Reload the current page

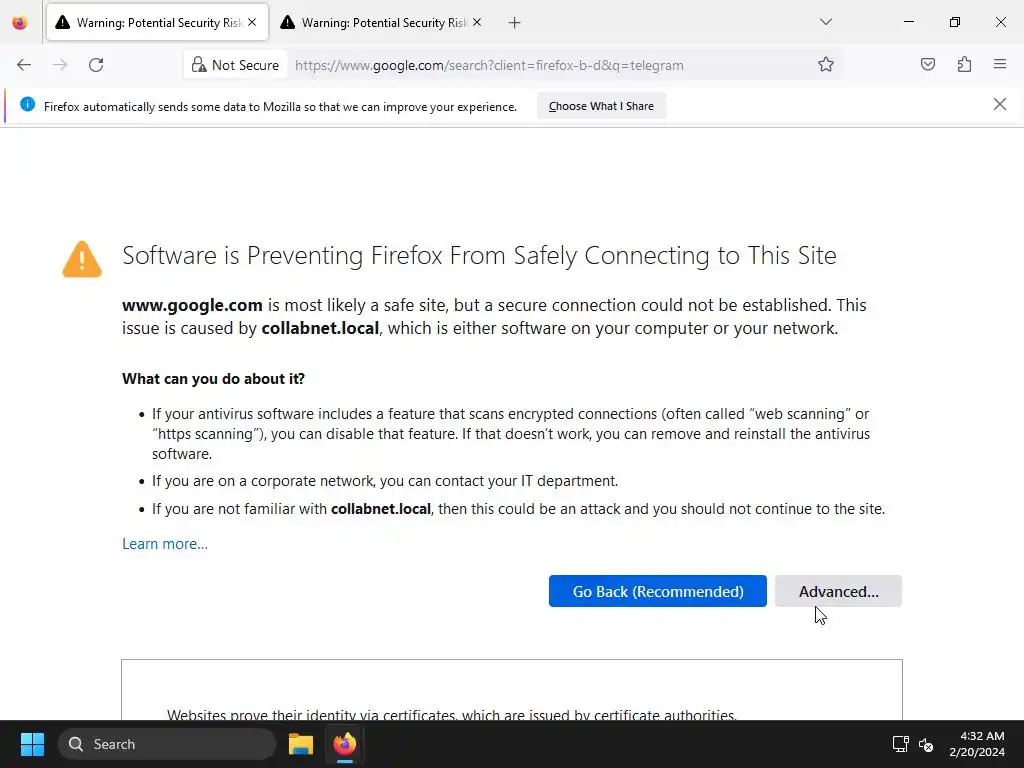click(x=96, y=65)
